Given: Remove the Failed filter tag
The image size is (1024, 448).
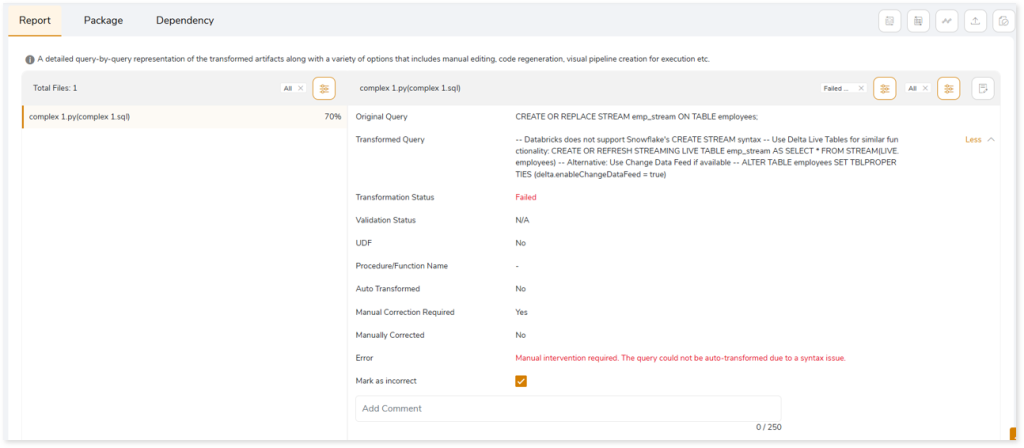Looking at the screenshot, I should (x=861, y=88).
